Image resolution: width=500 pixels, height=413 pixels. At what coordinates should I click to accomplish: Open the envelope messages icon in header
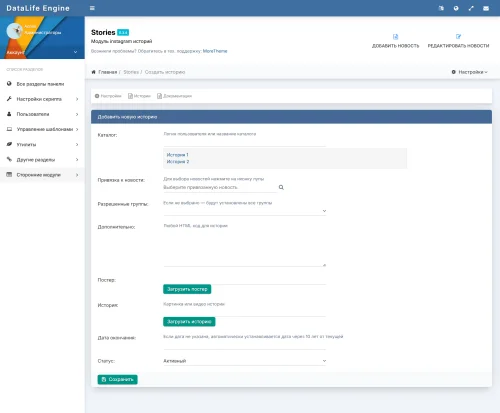486,8
